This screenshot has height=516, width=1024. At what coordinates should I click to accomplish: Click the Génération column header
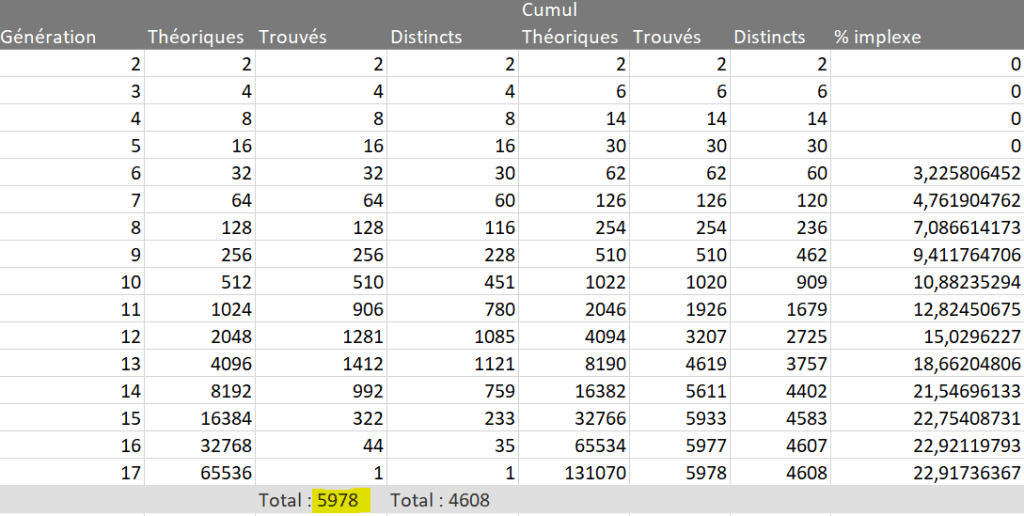(49, 37)
